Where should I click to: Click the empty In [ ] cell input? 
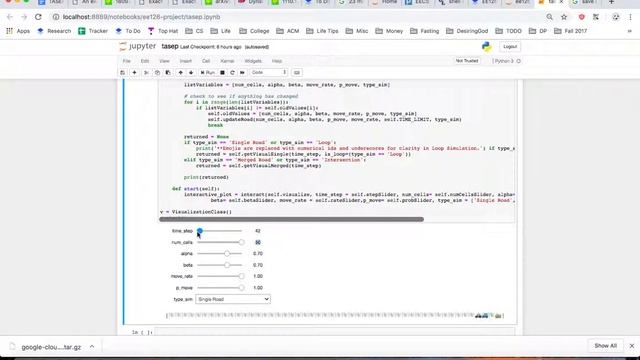click(335, 332)
